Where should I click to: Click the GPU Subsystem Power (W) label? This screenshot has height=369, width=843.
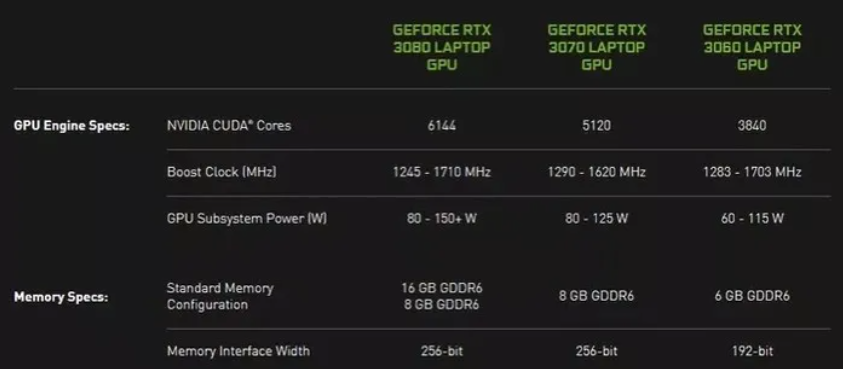pos(247,218)
